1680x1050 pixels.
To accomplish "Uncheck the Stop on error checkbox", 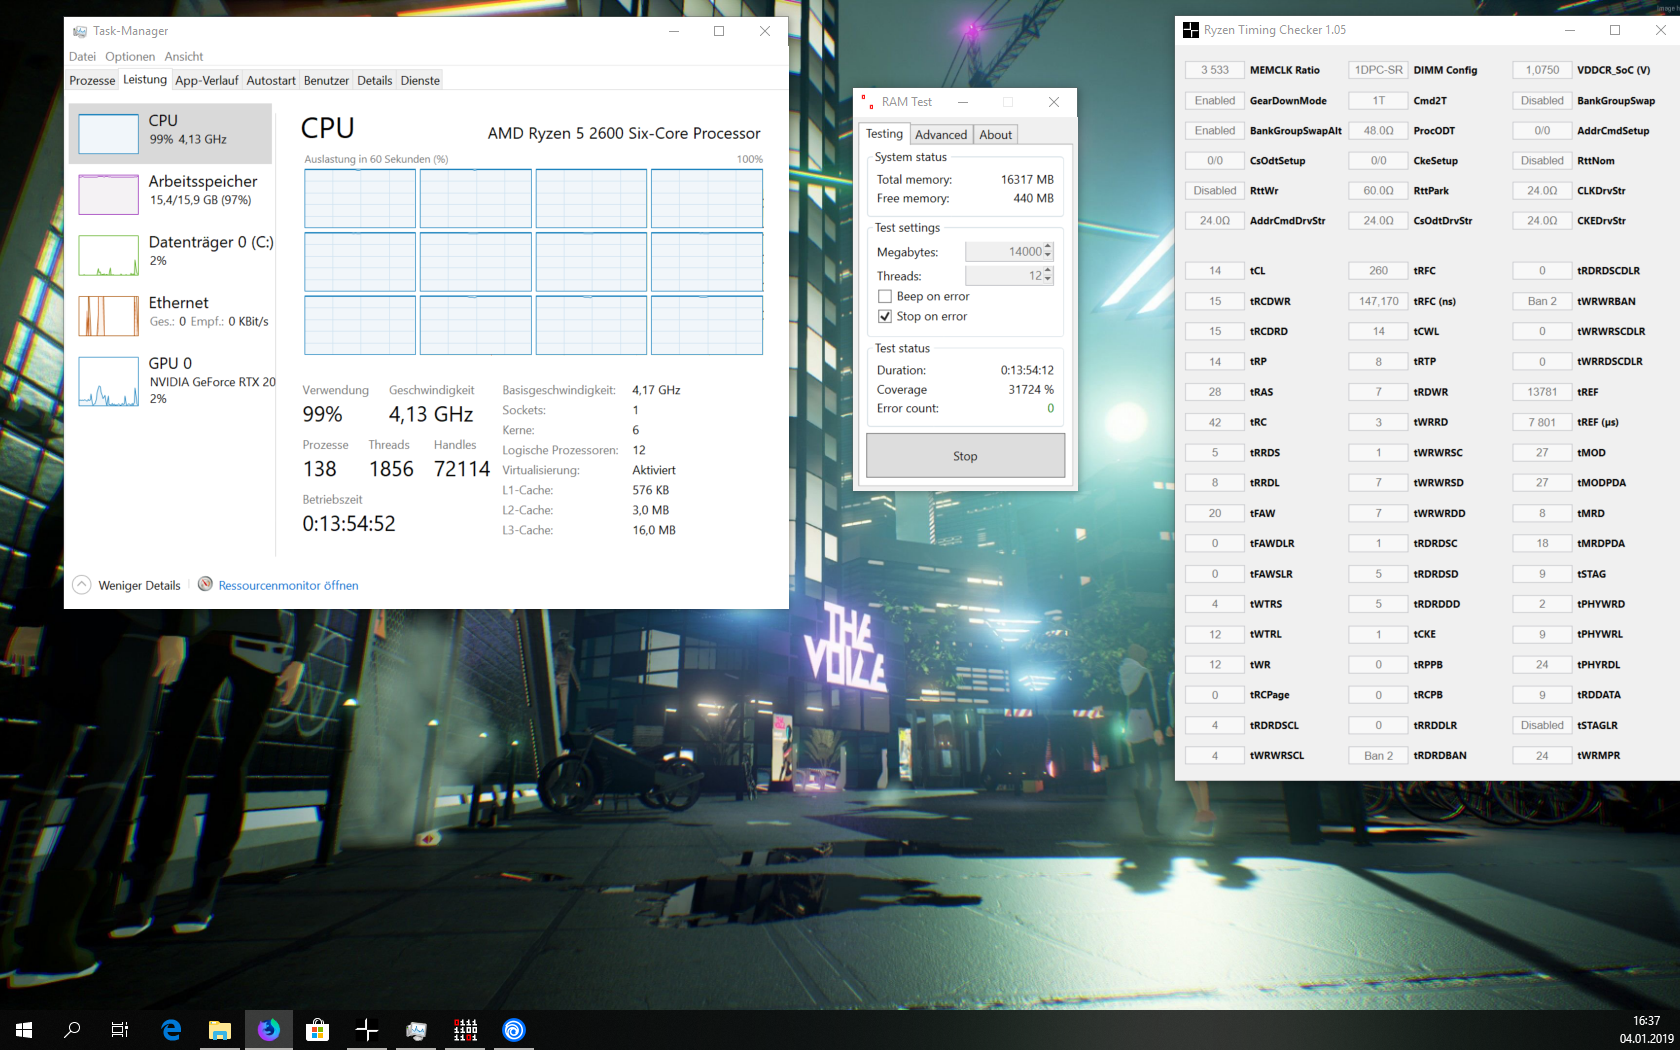I will tap(885, 317).
